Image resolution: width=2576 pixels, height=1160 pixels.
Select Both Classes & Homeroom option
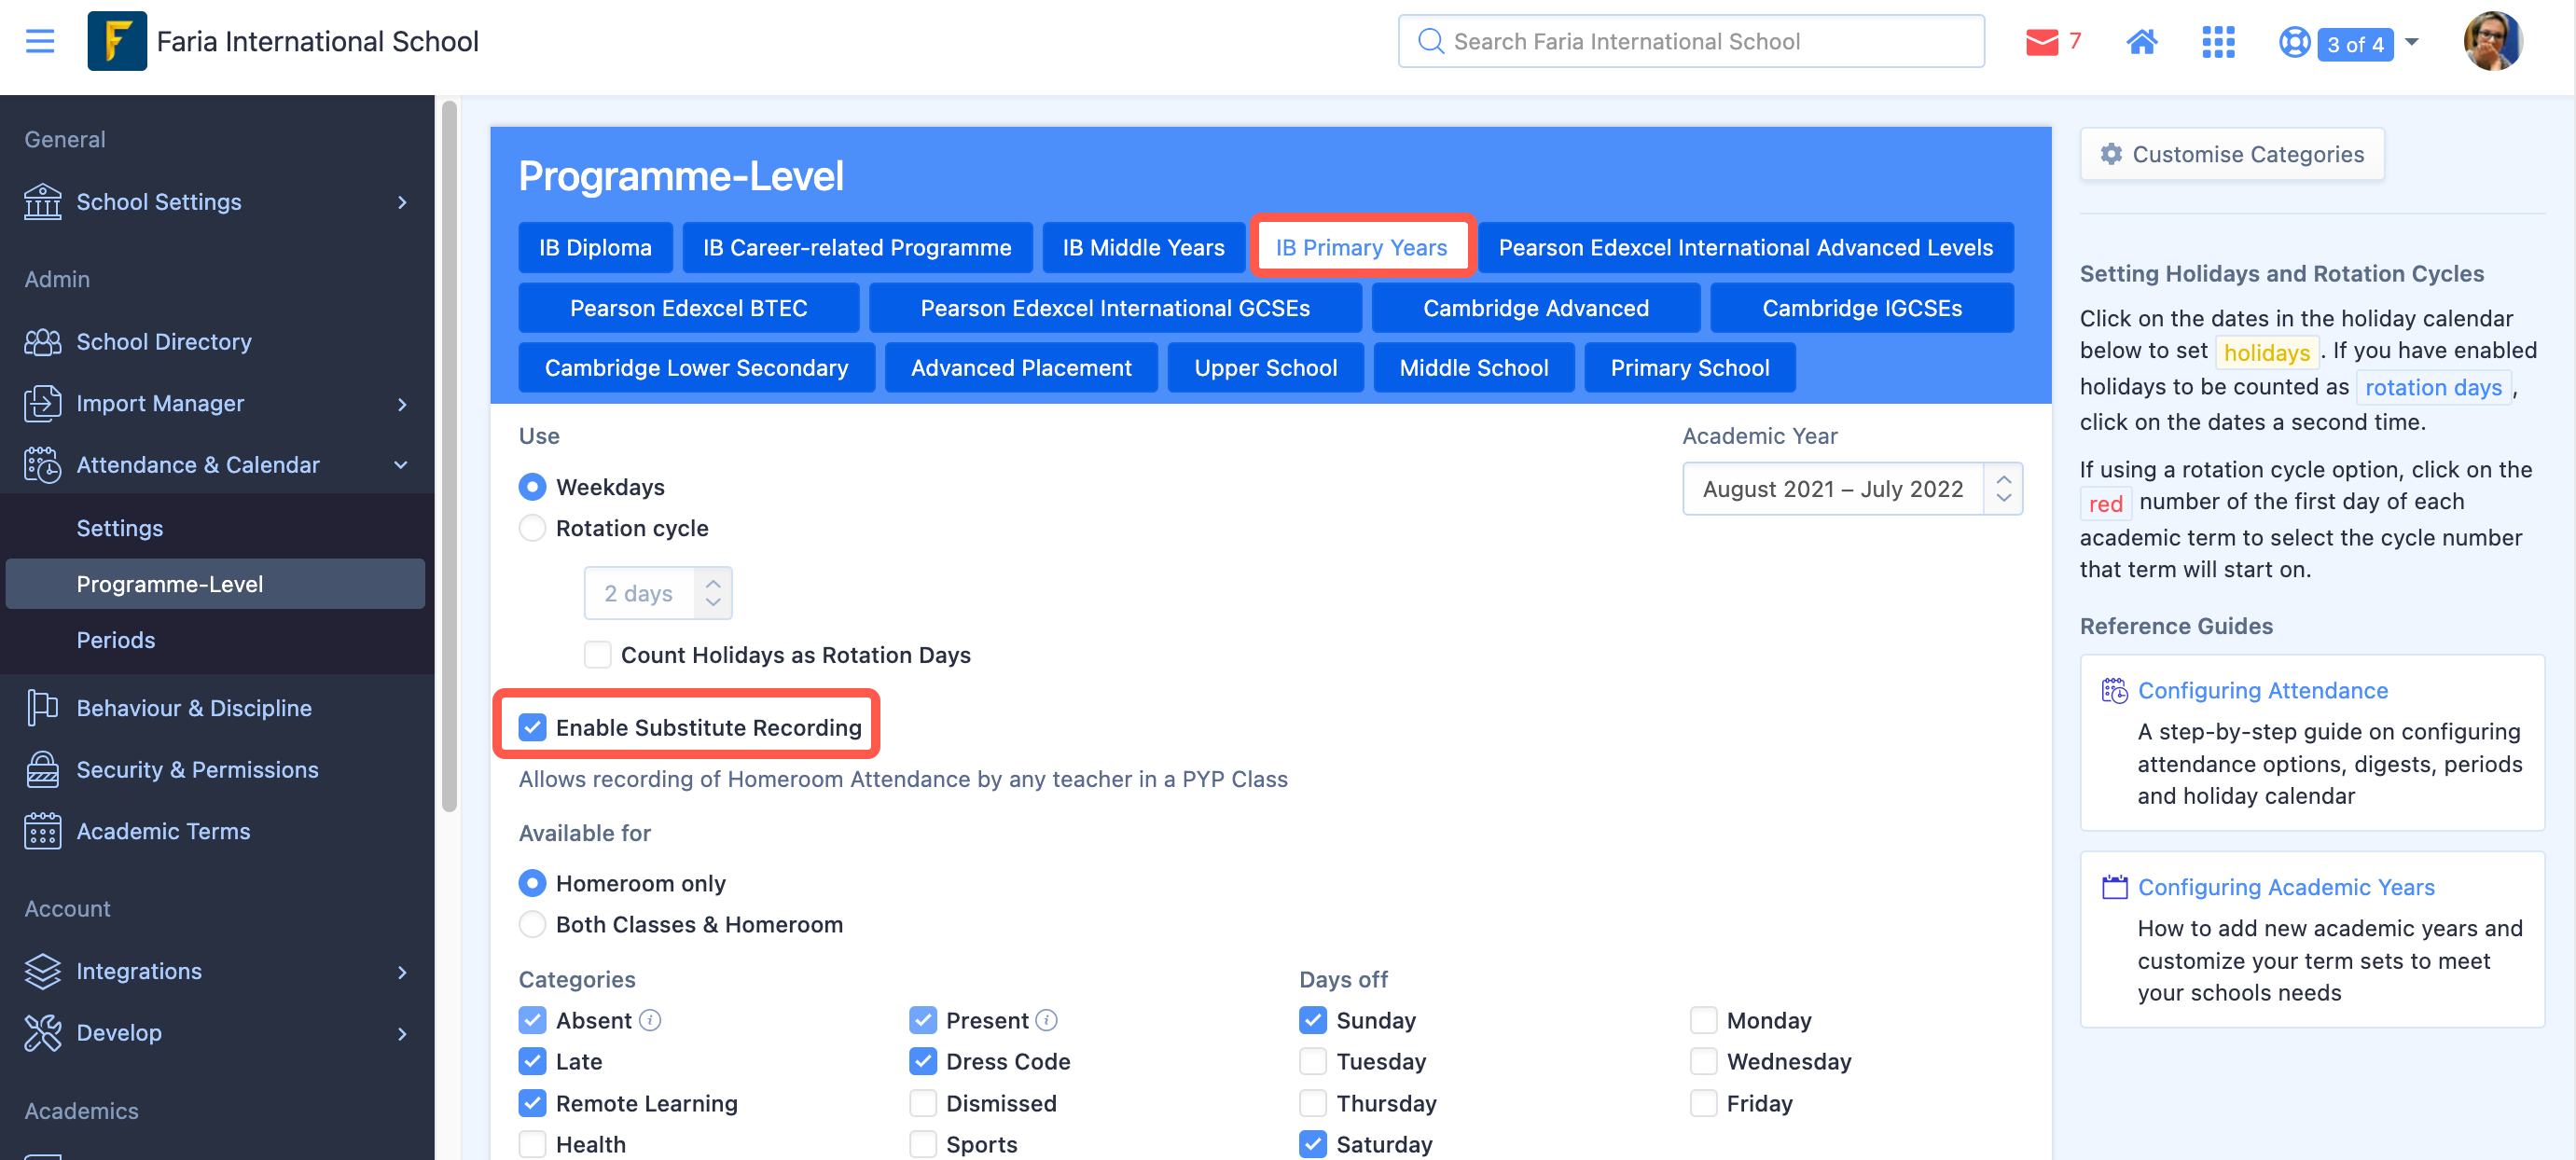coord(533,924)
